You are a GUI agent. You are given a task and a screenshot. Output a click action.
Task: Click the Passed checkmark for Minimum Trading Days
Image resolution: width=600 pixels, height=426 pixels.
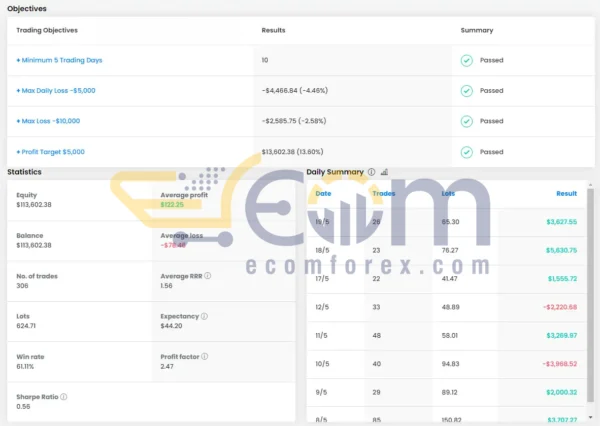click(466, 60)
